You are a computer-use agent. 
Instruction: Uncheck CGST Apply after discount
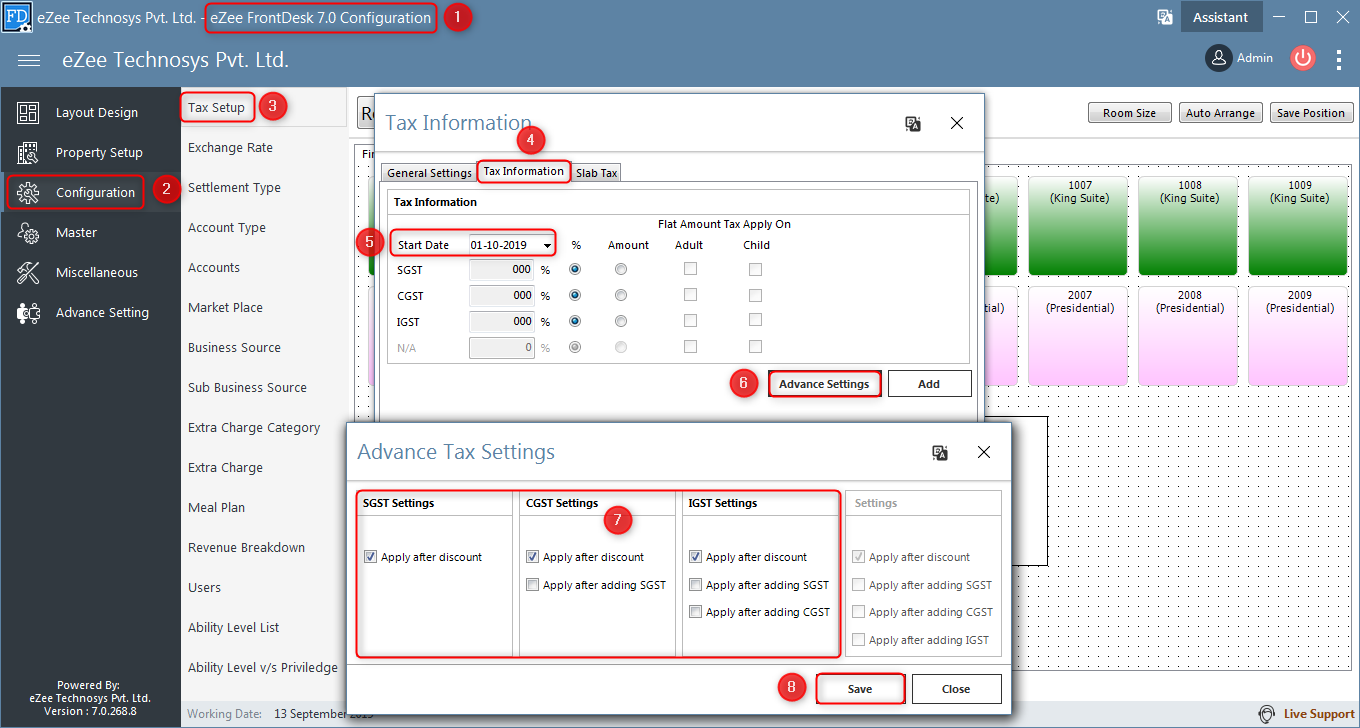[x=533, y=557]
